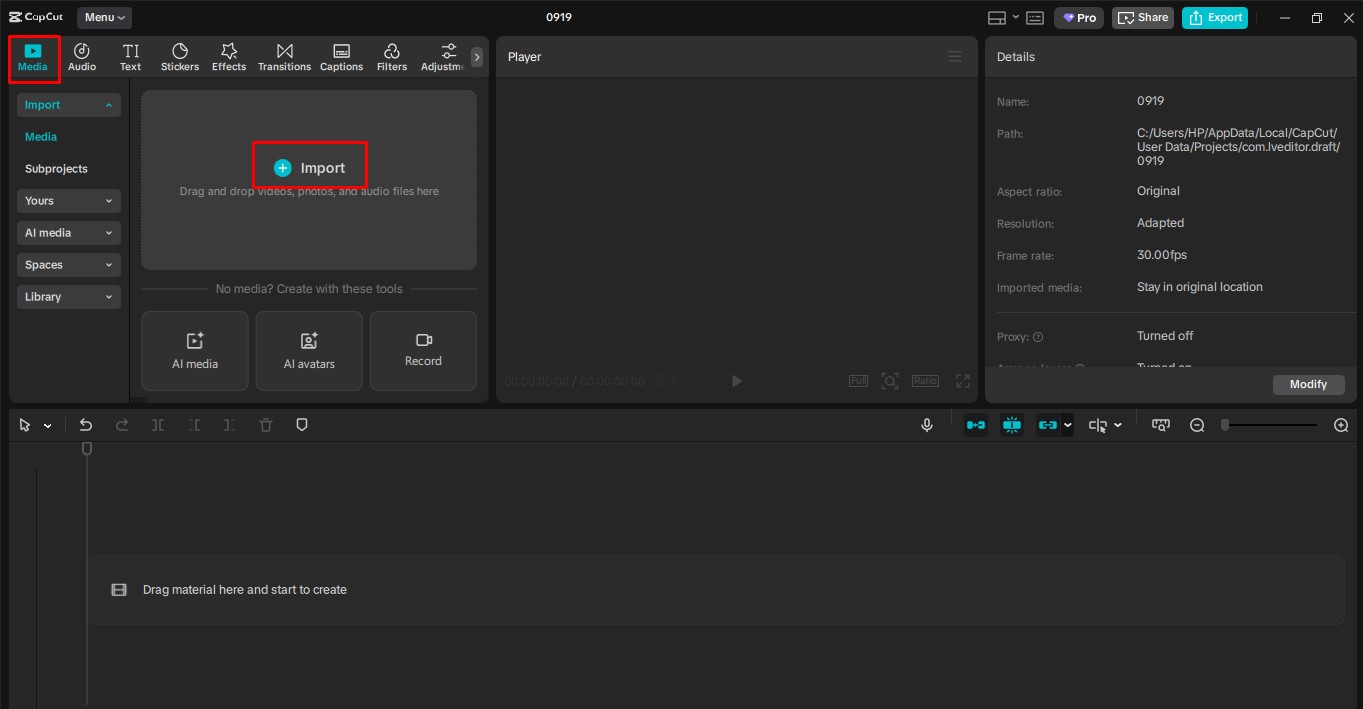
Task: Open the Captions panel
Action: tap(341, 56)
